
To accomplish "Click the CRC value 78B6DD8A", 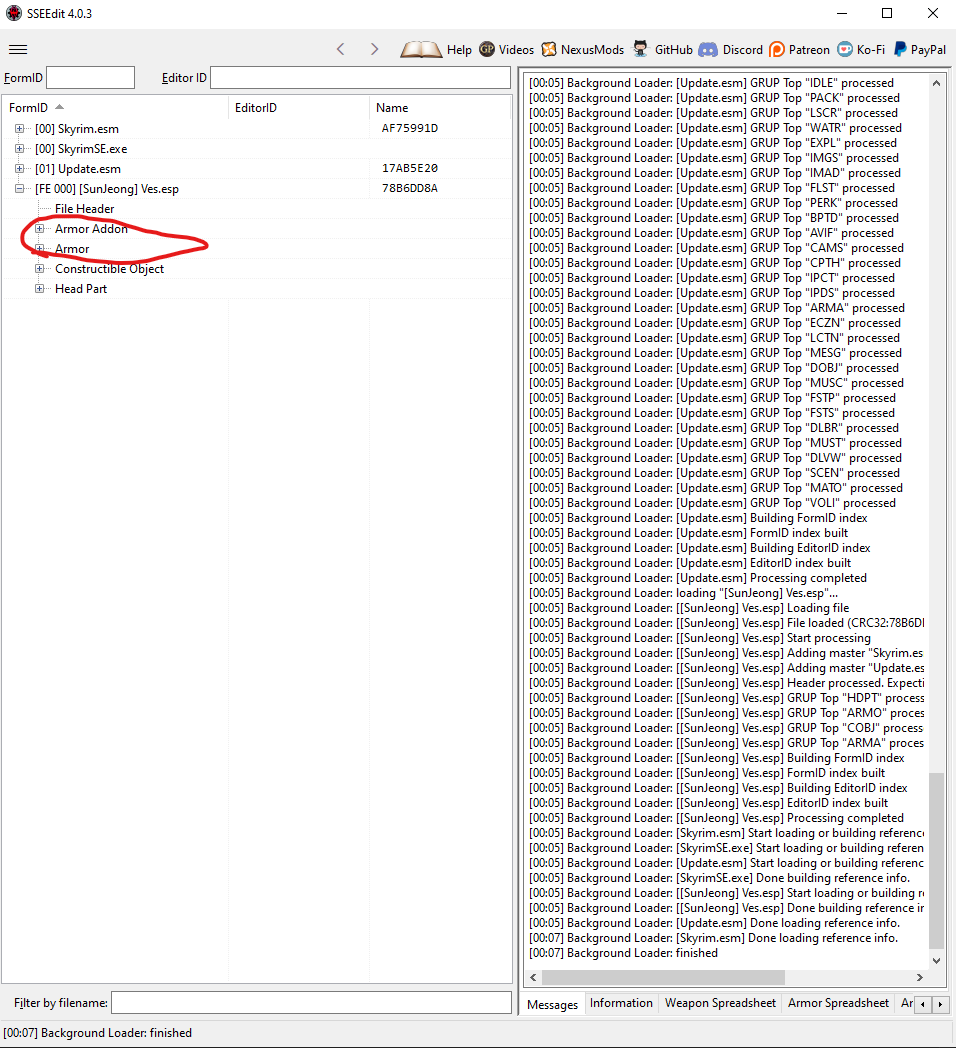I will coord(410,188).
